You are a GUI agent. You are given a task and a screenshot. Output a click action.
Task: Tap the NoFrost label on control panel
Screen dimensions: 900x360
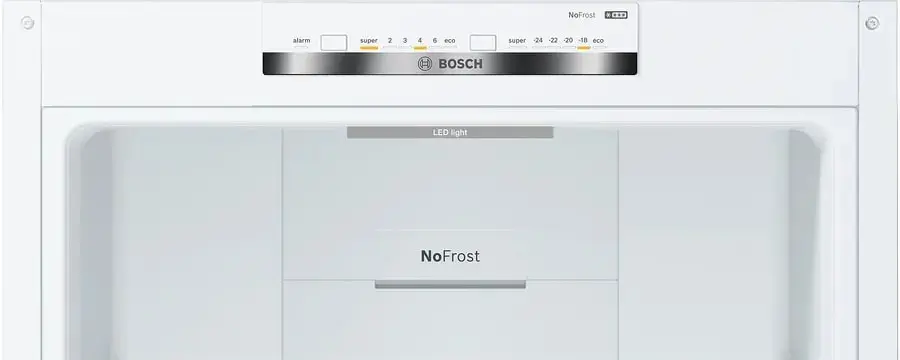tap(582, 16)
